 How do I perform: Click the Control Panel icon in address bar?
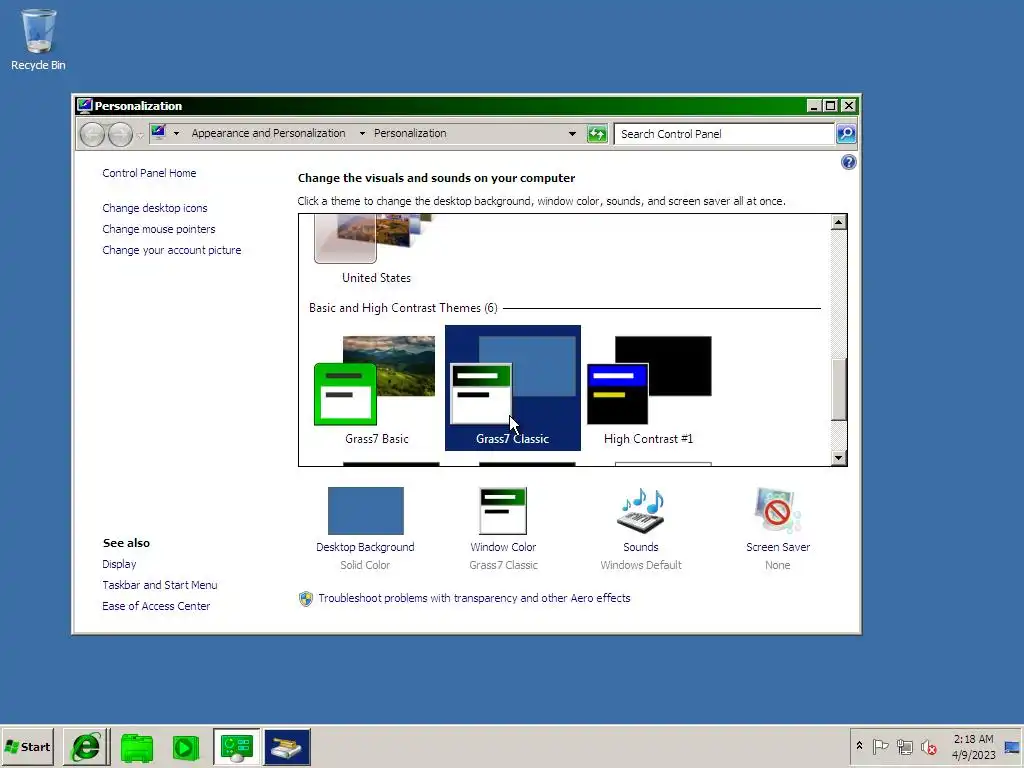tap(158, 133)
